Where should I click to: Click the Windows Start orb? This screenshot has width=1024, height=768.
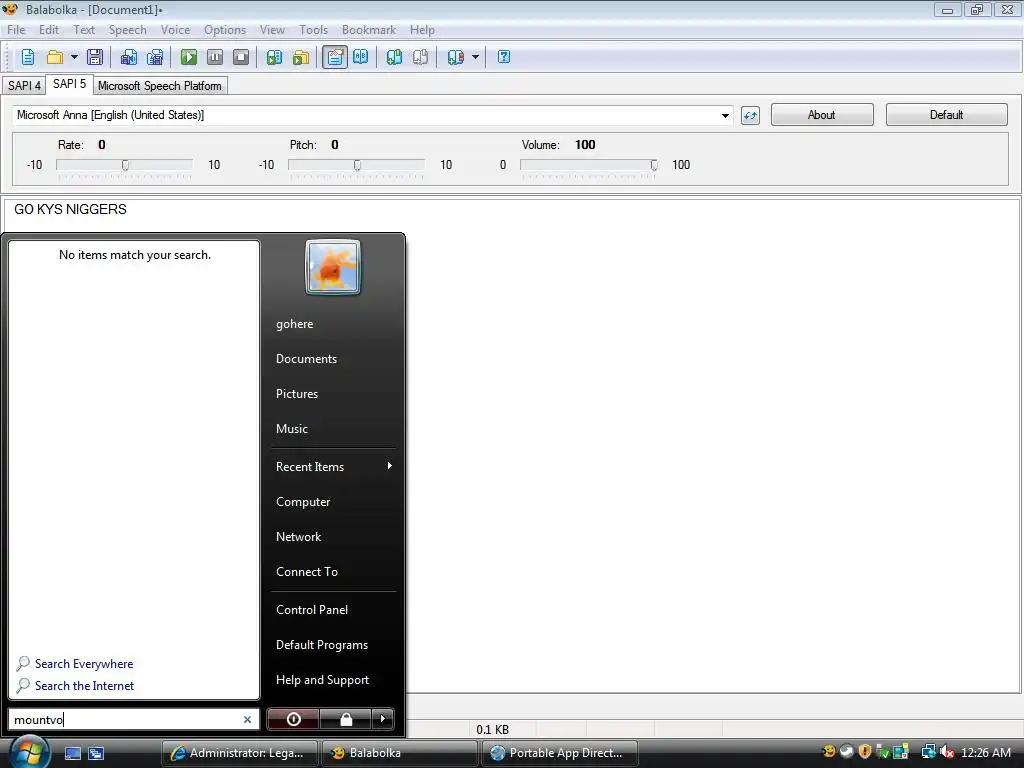(29, 752)
